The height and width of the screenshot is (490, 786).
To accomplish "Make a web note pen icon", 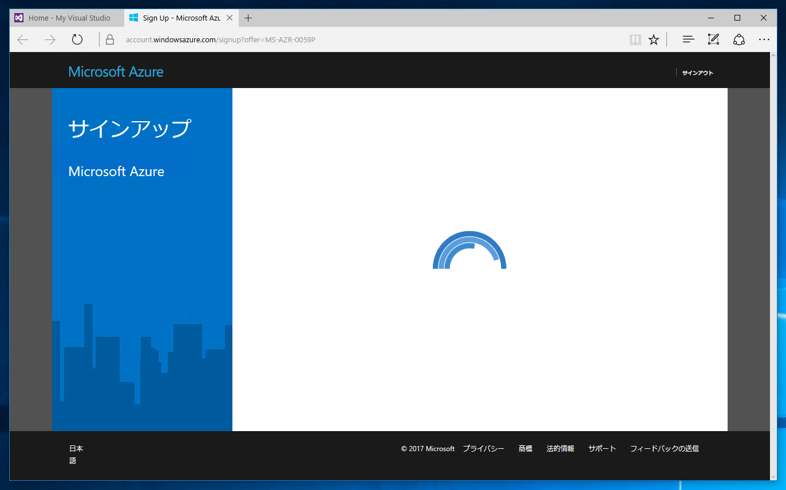I will click(713, 40).
